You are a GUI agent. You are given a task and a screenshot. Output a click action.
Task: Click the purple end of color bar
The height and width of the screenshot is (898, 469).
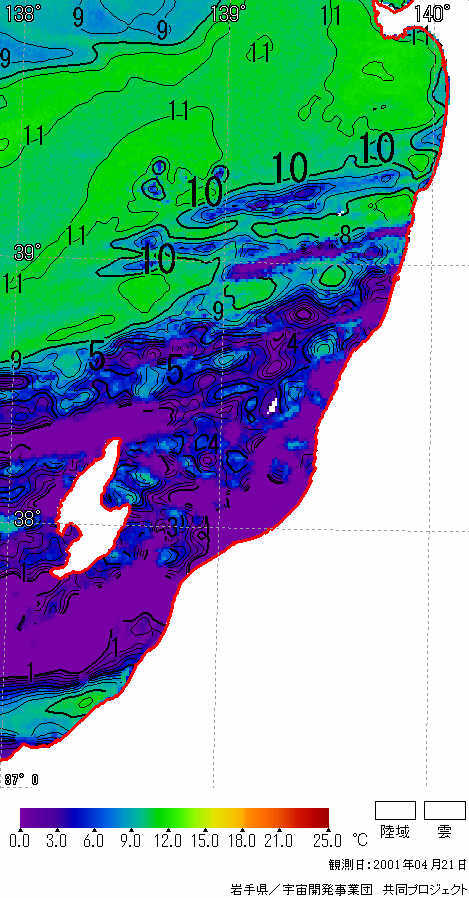(29, 817)
